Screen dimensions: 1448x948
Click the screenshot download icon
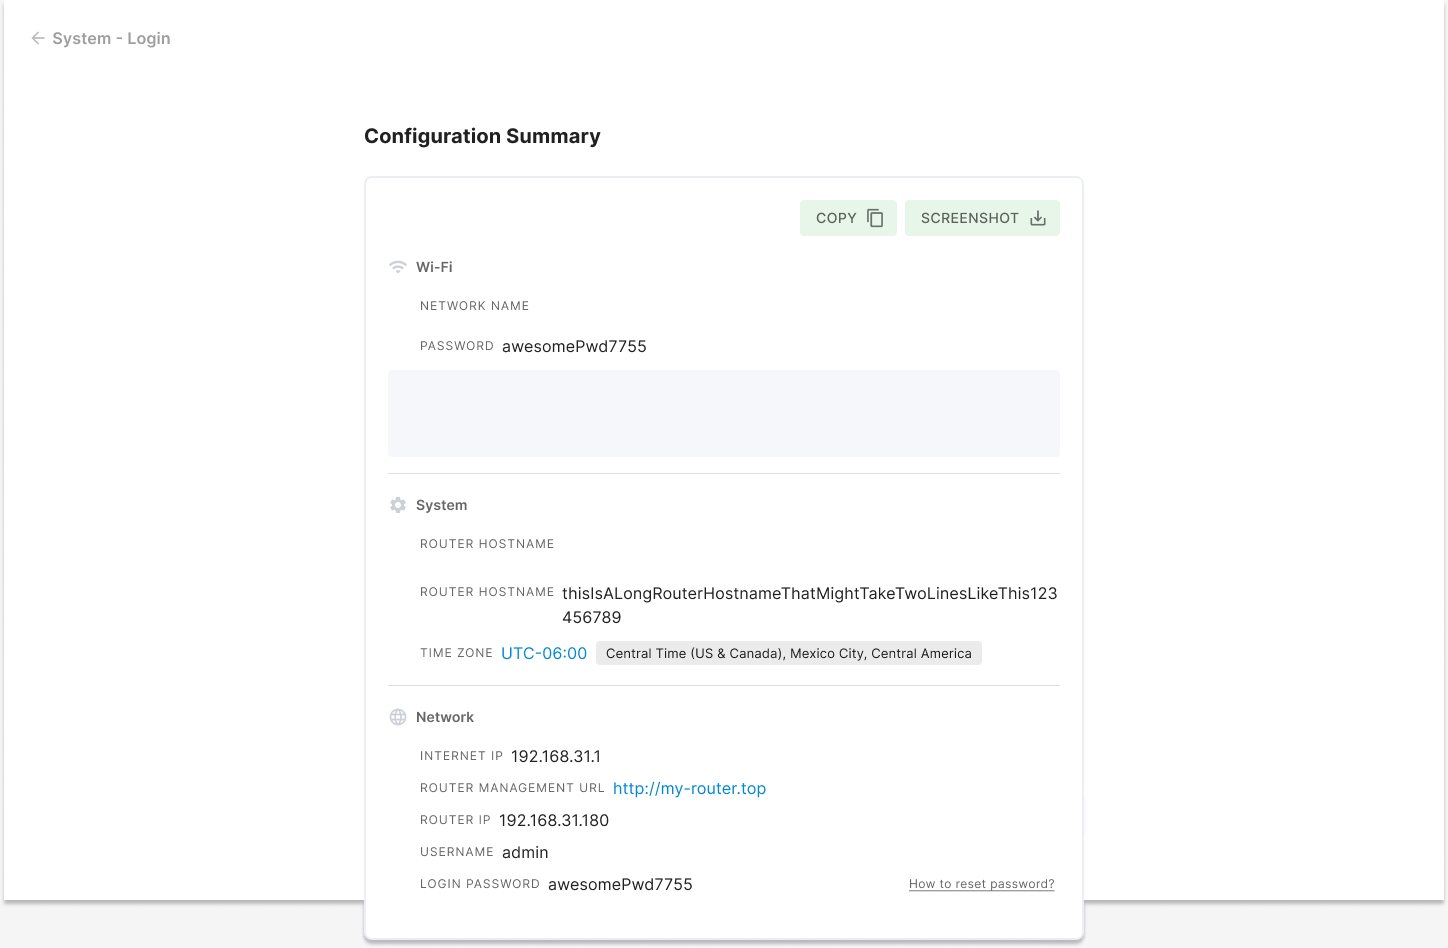click(x=1038, y=218)
